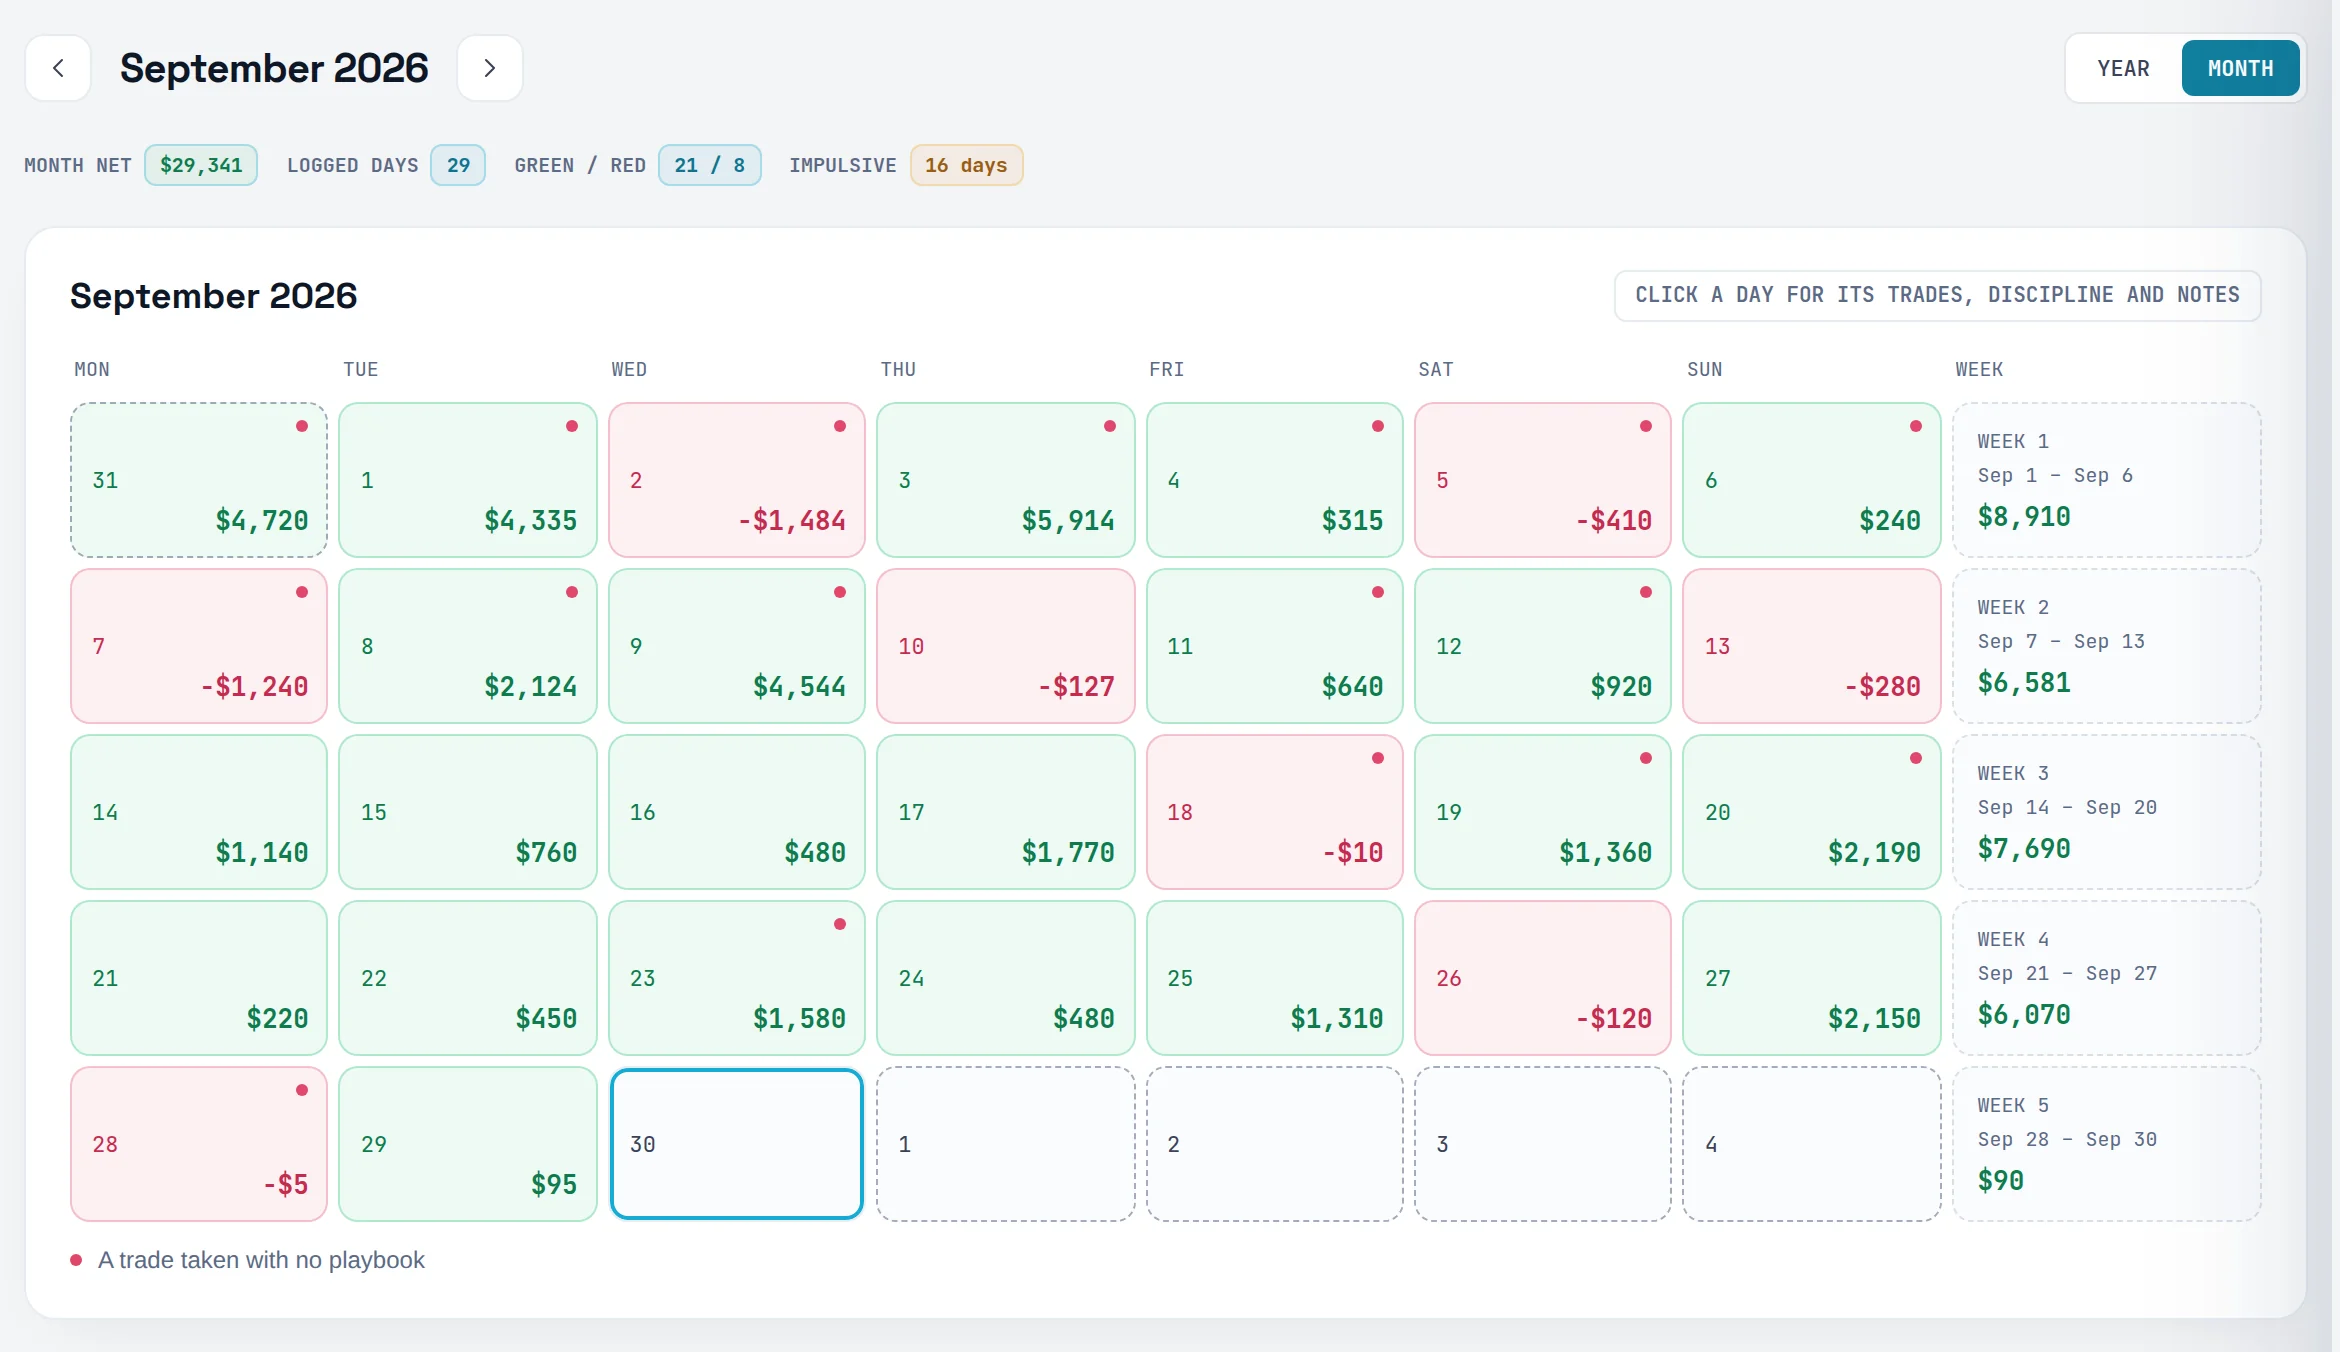
Task: Go to the previous month with left chevron
Action: pos(58,68)
